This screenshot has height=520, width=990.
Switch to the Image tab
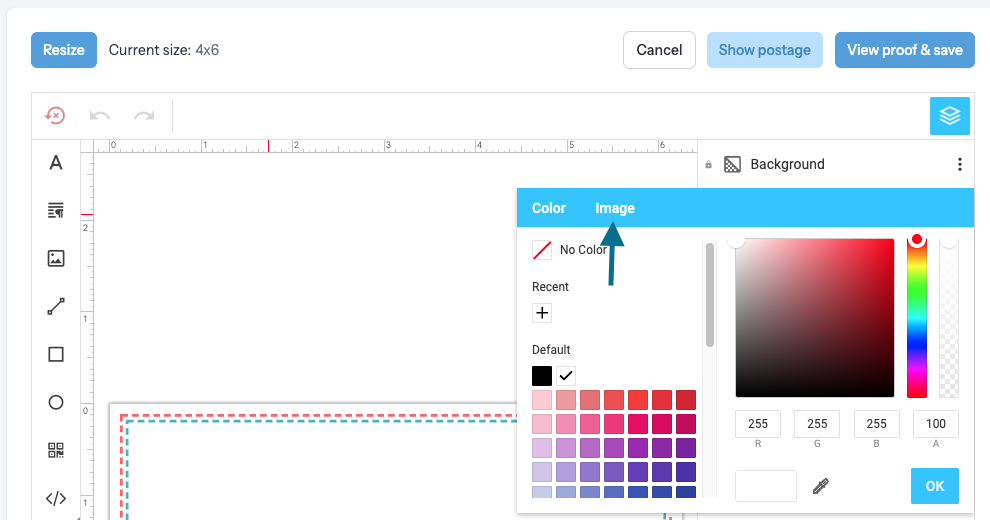pyautogui.click(x=615, y=208)
